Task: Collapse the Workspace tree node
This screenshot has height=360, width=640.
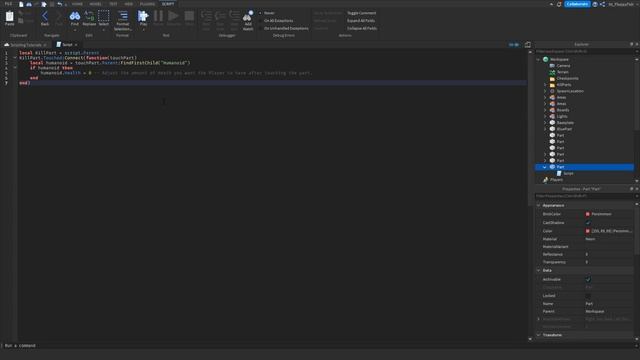Action: tap(538, 59)
